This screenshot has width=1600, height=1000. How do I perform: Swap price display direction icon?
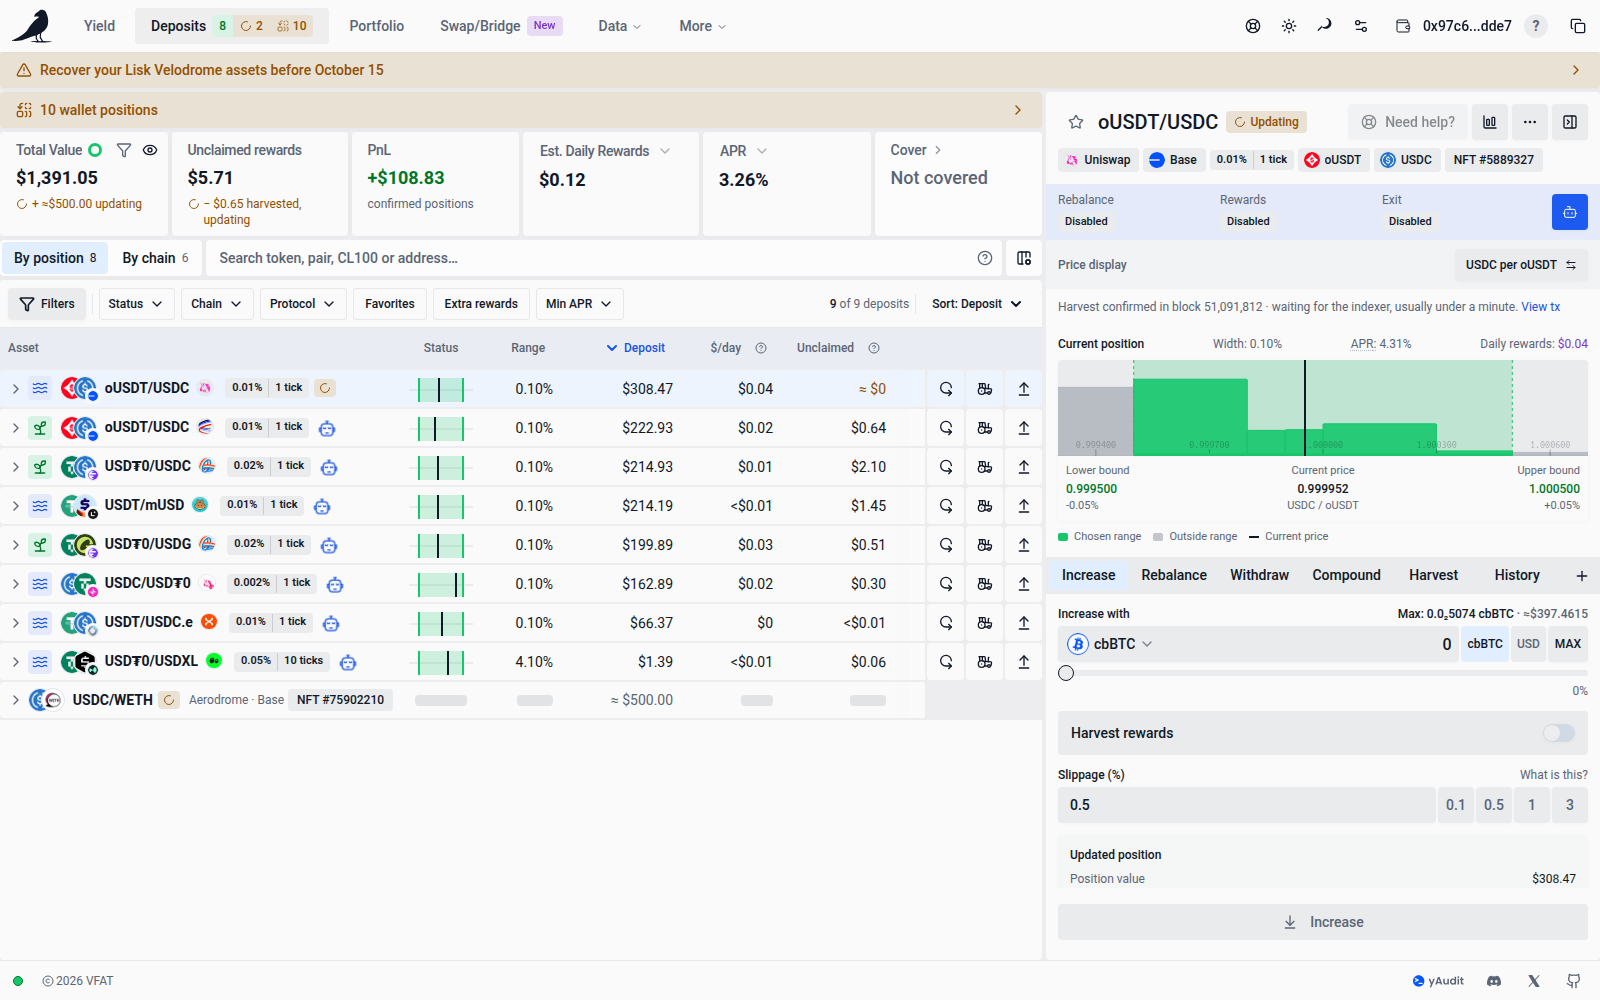pos(1571,265)
